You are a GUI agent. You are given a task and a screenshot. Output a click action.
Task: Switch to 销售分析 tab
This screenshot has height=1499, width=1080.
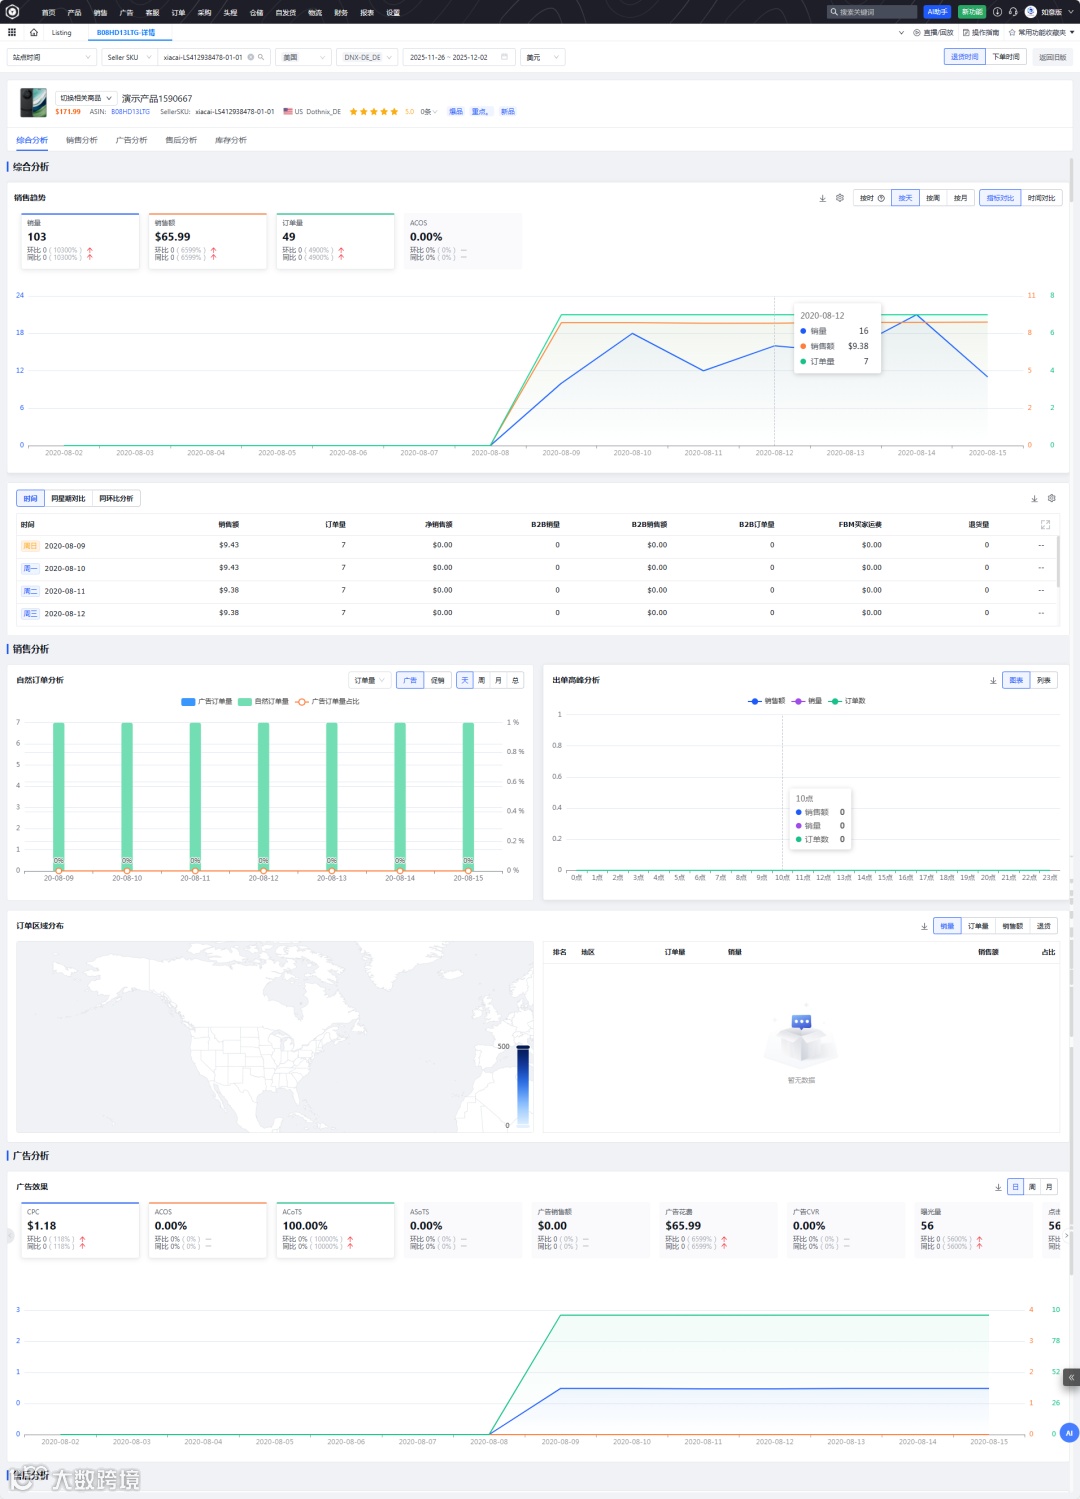click(x=82, y=140)
